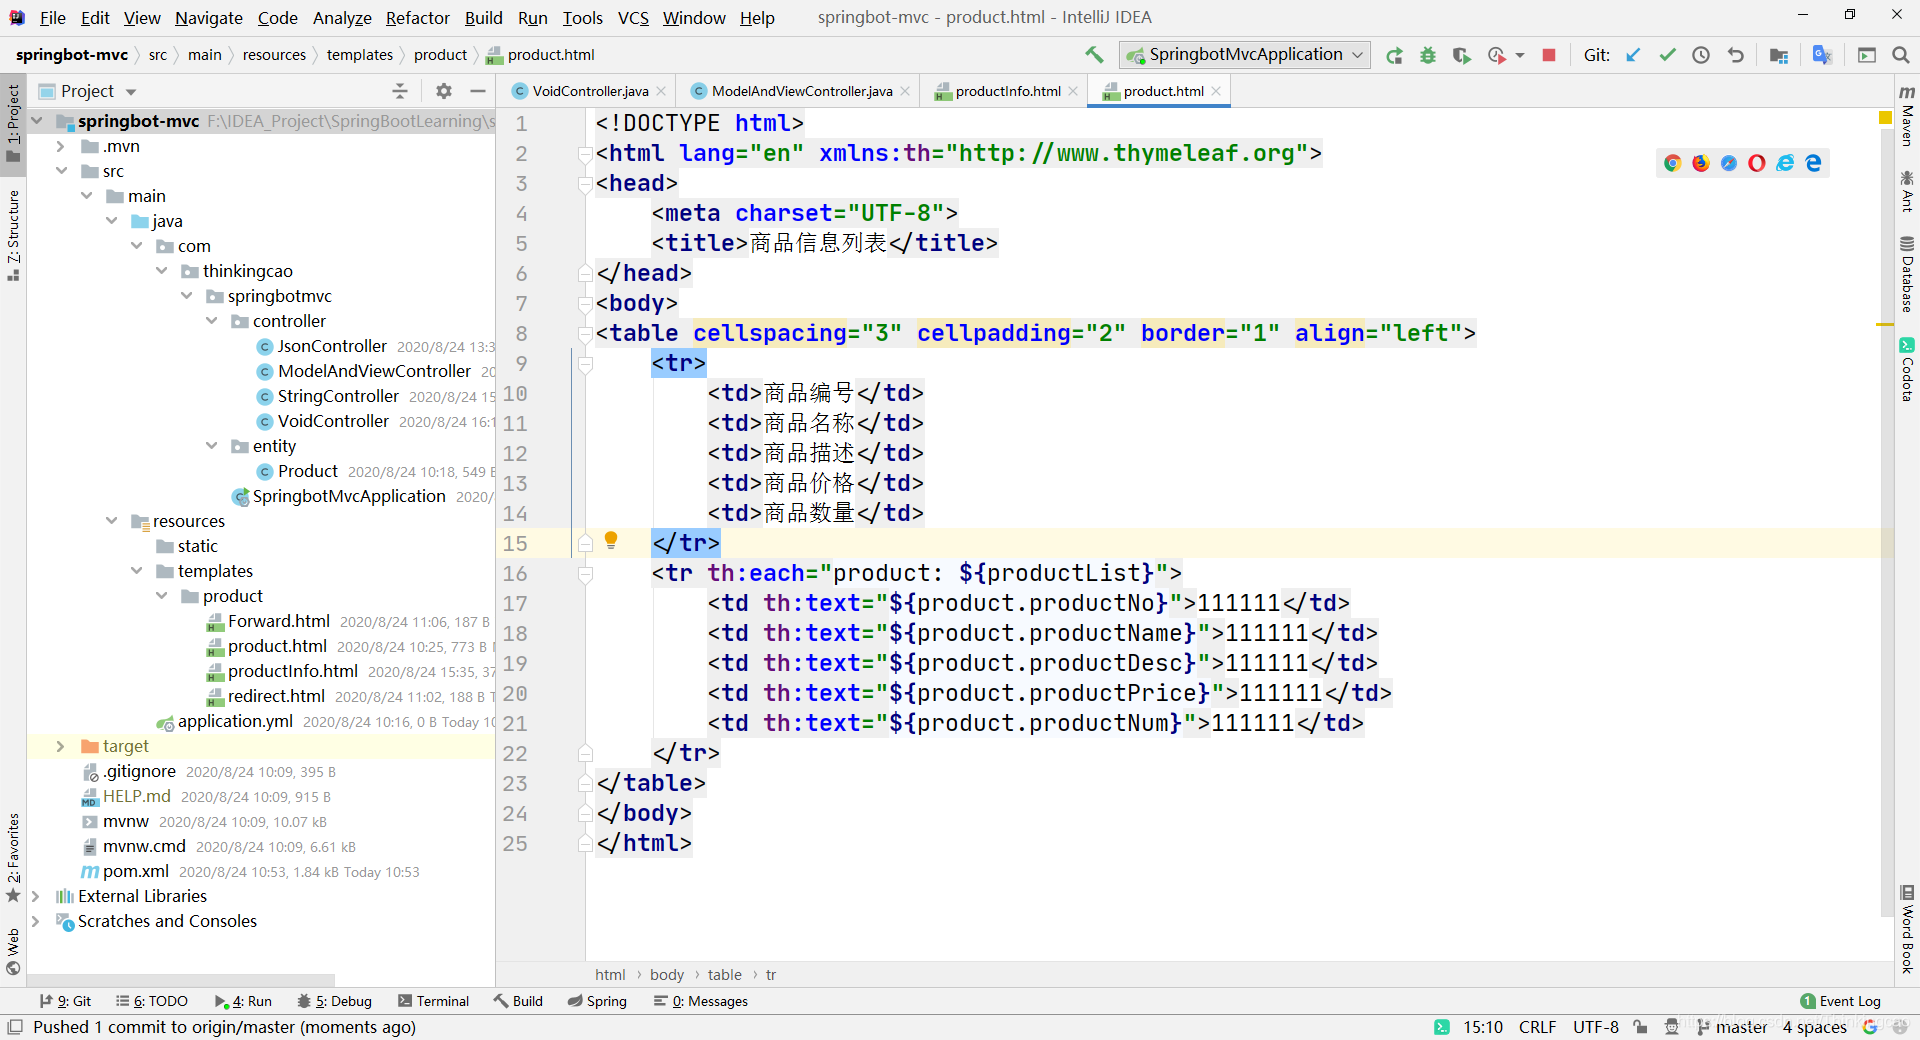Show Git history clock icon
The image size is (1920, 1040).
(x=1701, y=55)
